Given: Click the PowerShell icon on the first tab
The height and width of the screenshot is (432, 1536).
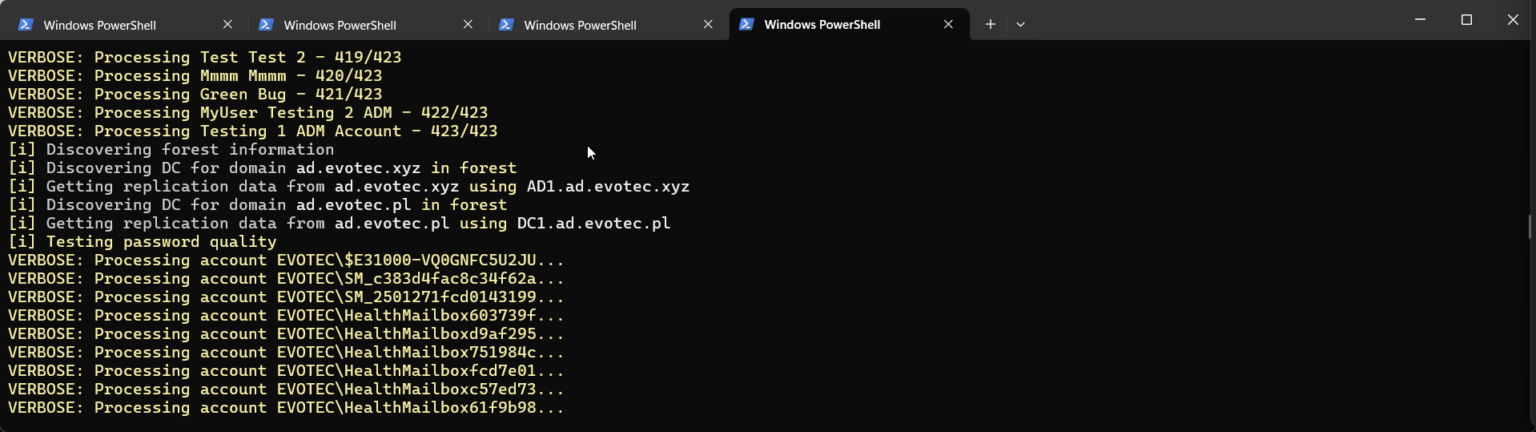Looking at the screenshot, I should [x=26, y=25].
